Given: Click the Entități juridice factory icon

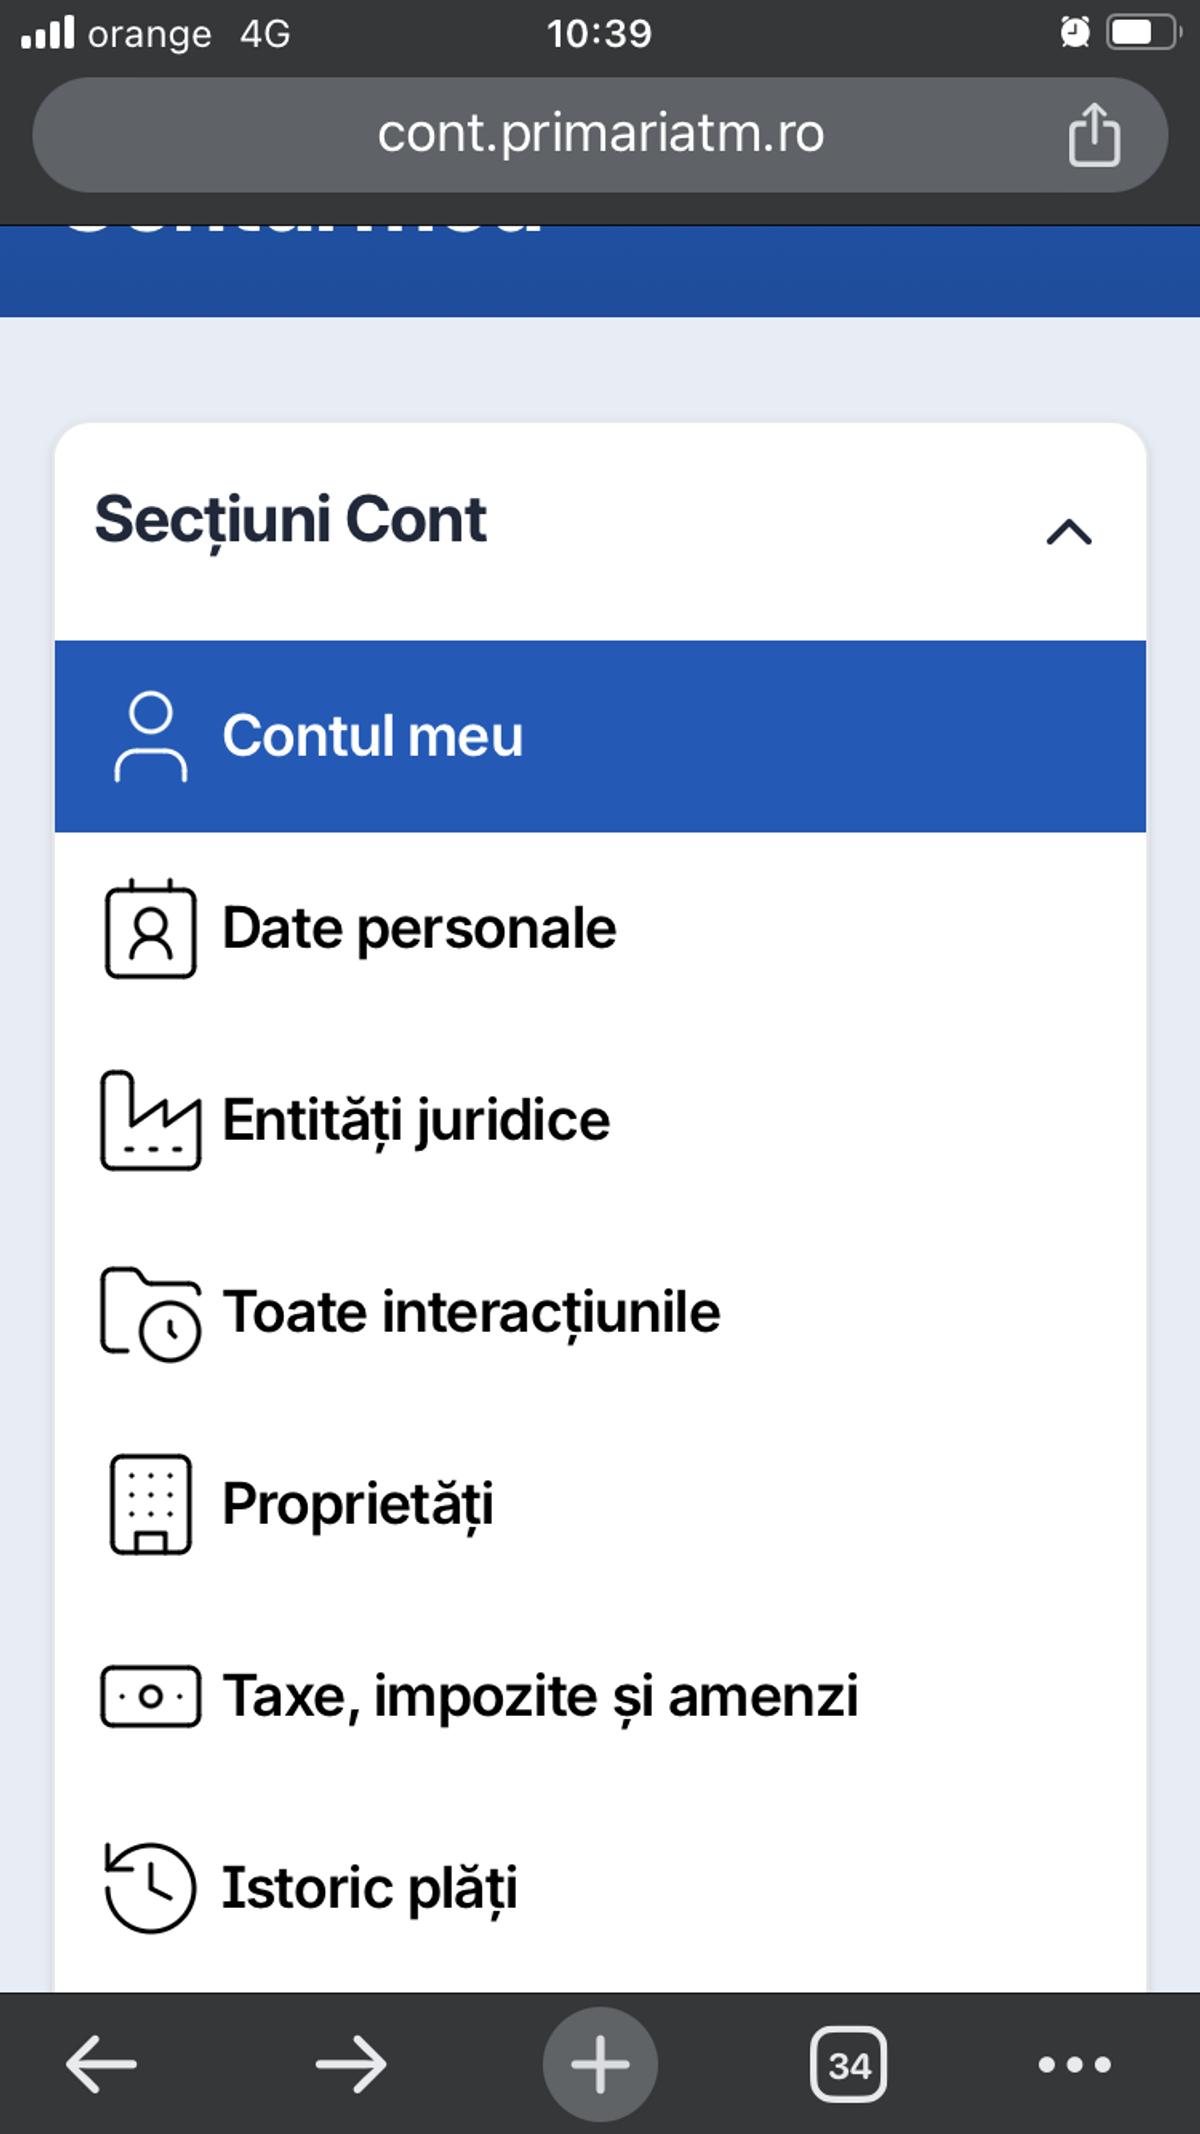Looking at the screenshot, I should pos(151,1120).
